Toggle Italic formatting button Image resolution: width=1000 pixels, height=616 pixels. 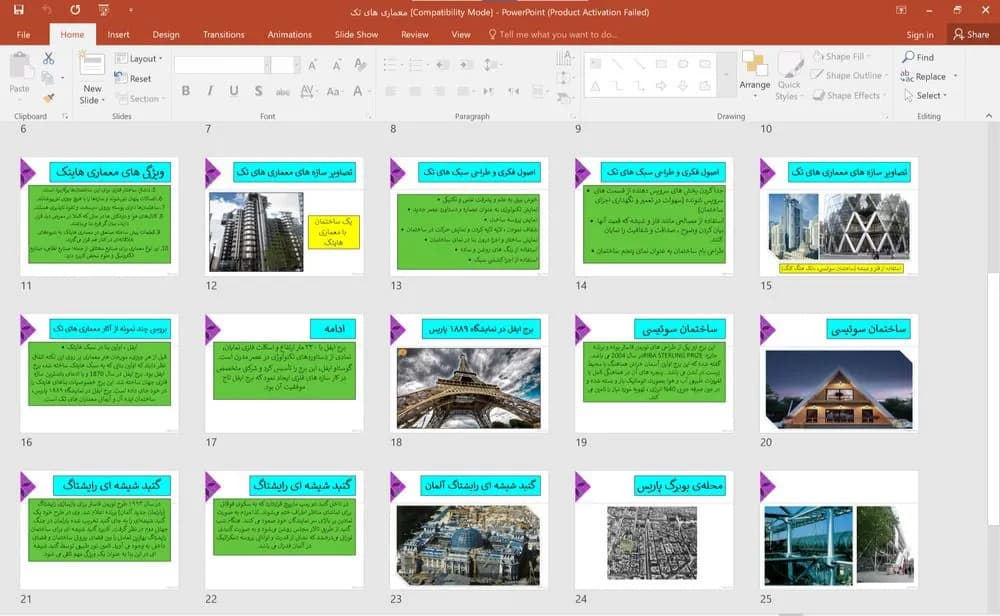210,91
